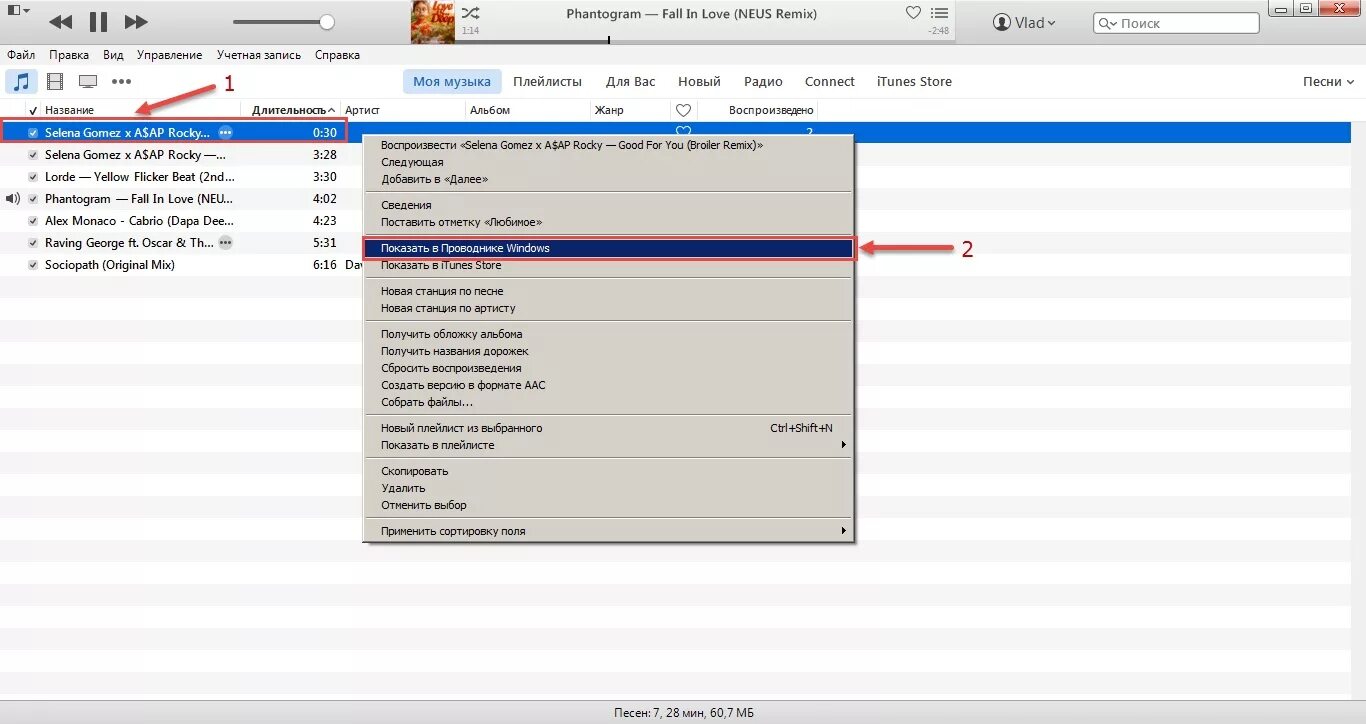Viewport: 1366px width, 724px height.
Task: Uncheck the Lorde Yellow Flicker Beat track
Action: pyautogui.click(x=33, y=177)
